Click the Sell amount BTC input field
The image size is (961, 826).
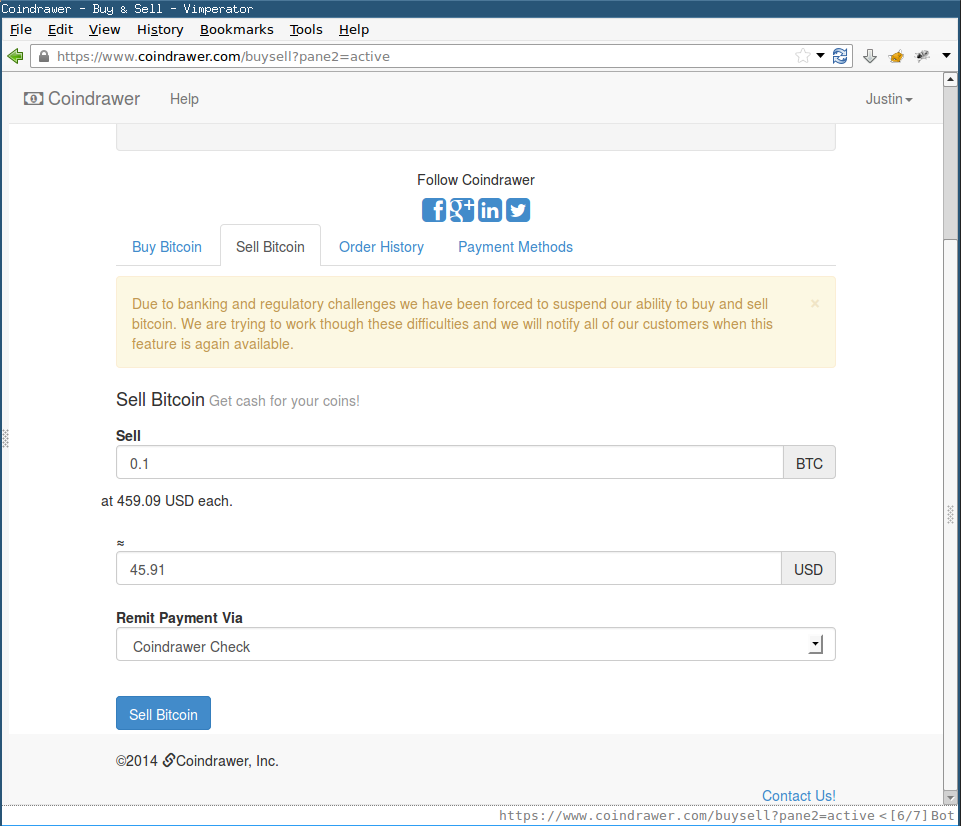point(450,463)
